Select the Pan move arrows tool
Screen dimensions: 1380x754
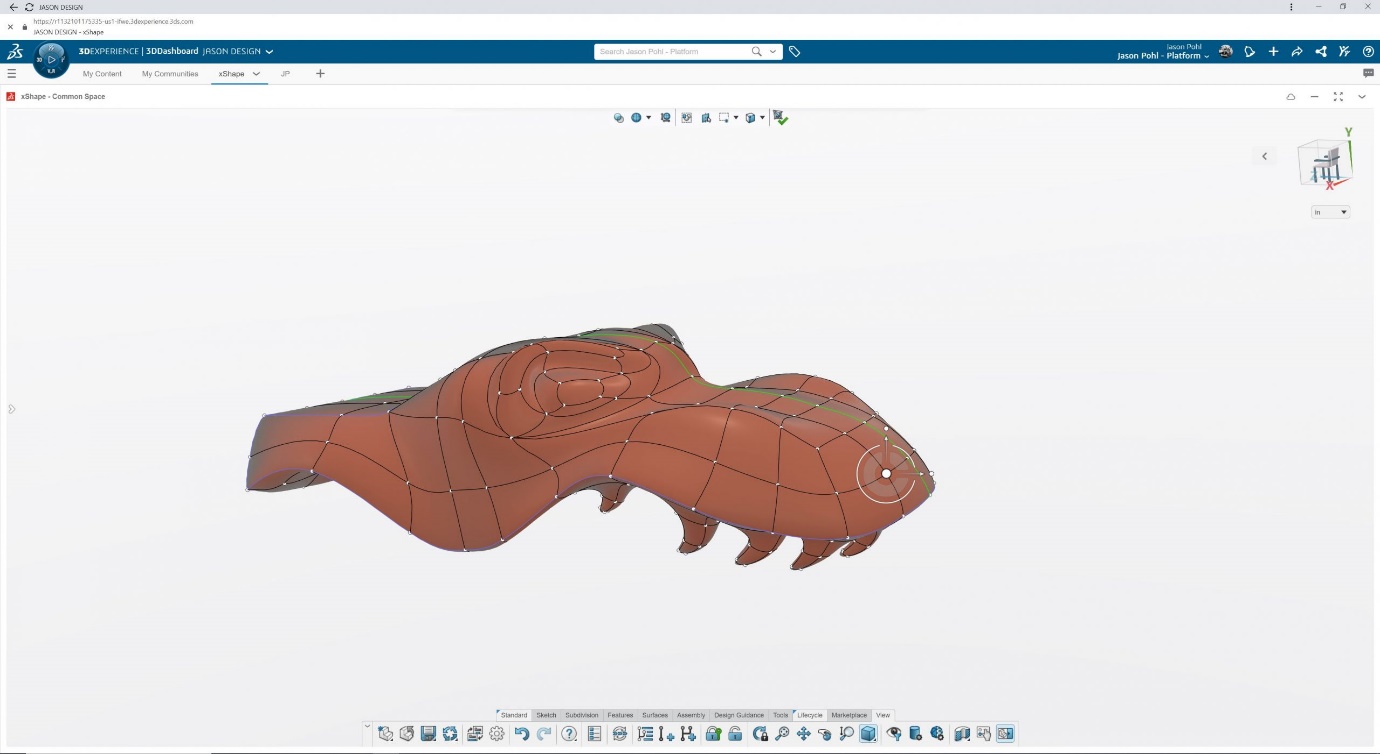tap(803, 734)
